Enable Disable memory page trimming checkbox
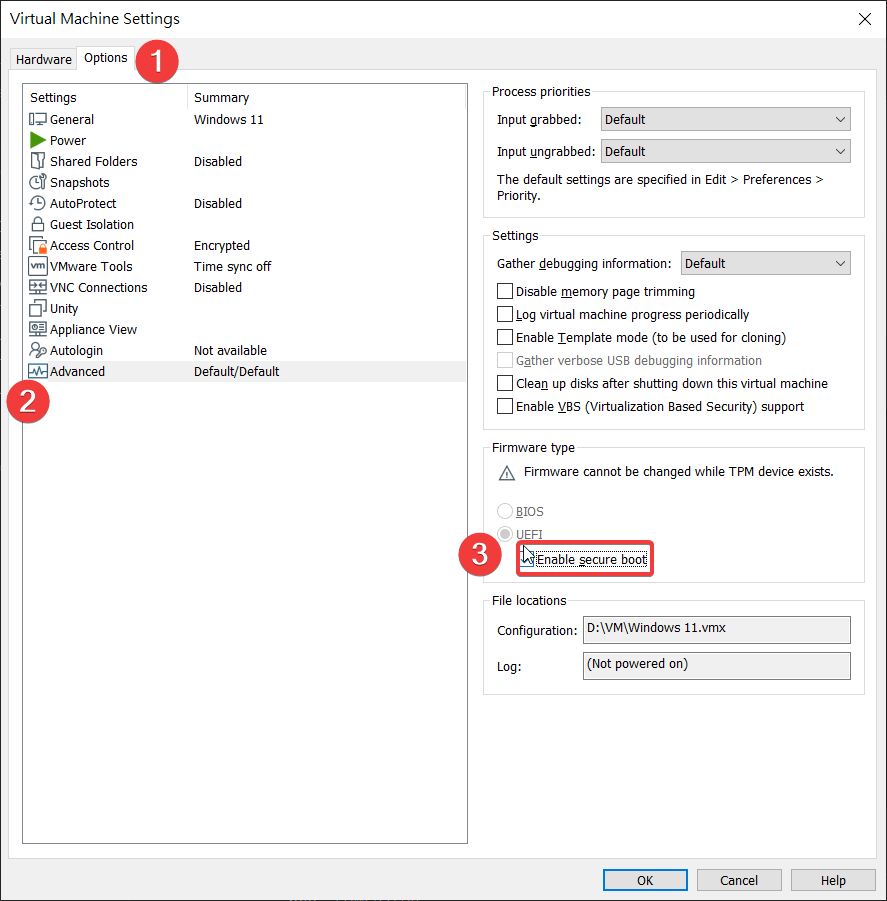Screen dimensions: 887x901 [505, 292]
